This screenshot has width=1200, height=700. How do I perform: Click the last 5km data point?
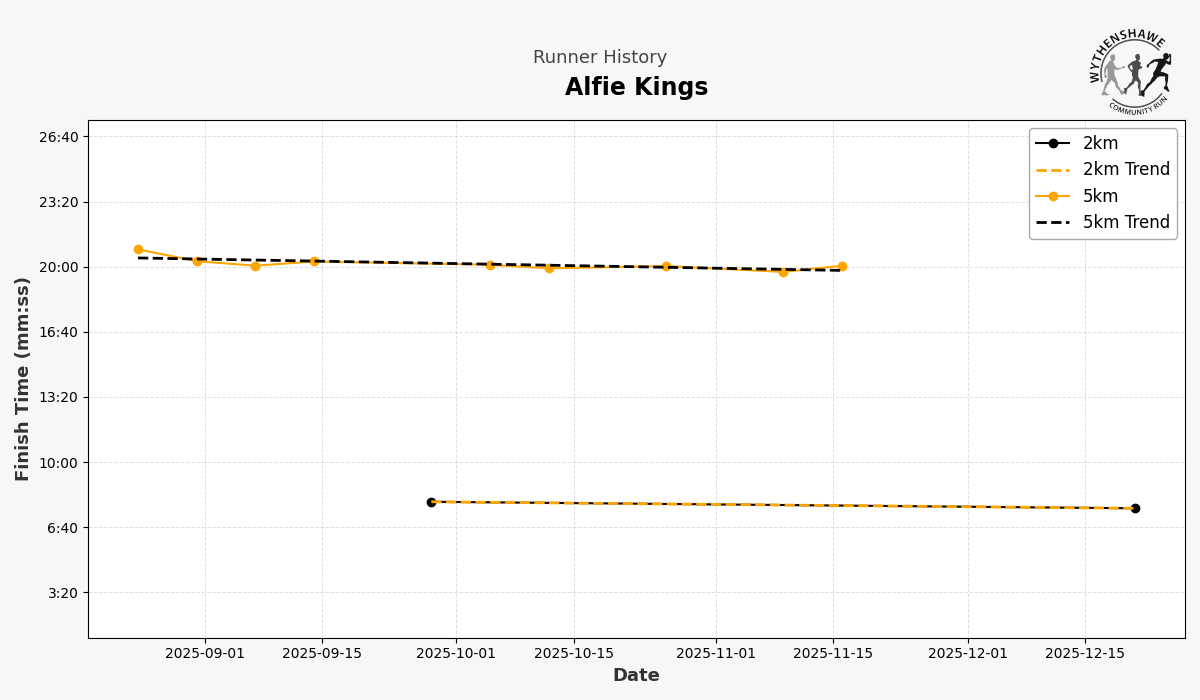pos(842,266)
